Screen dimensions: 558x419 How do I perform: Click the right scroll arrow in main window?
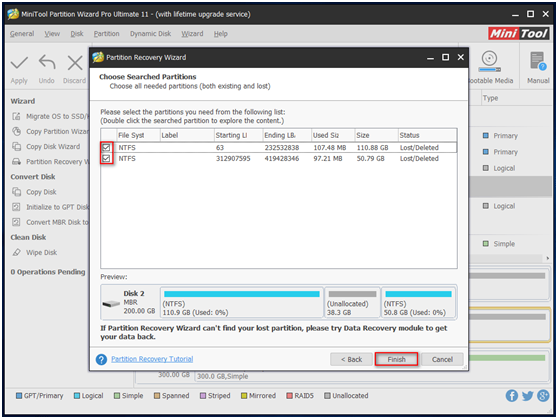(x=548, y=258)
